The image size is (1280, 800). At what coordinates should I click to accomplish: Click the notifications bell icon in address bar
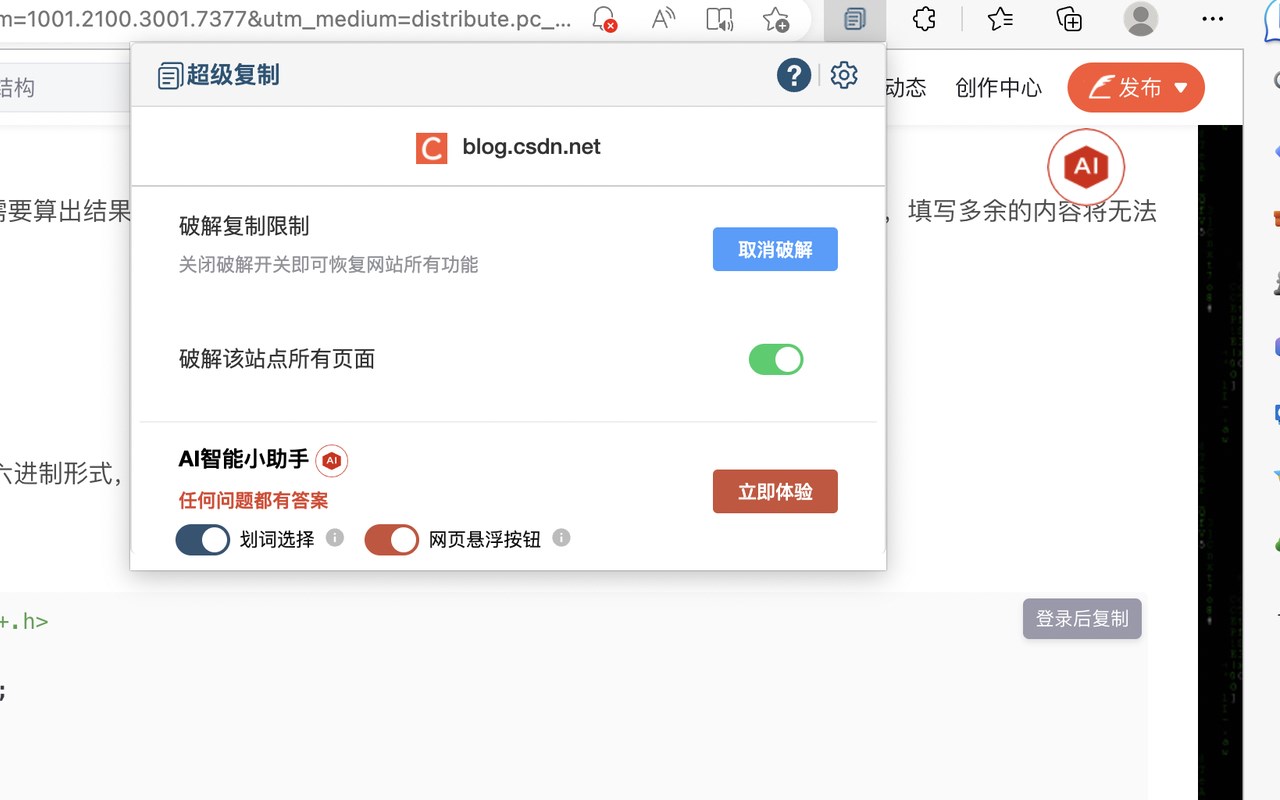click(604, 19)
